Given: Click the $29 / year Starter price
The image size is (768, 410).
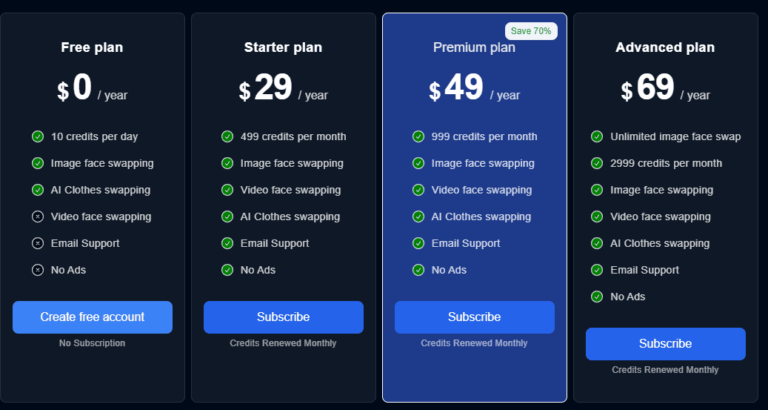Looking at the screenshot, I should 283,90.
